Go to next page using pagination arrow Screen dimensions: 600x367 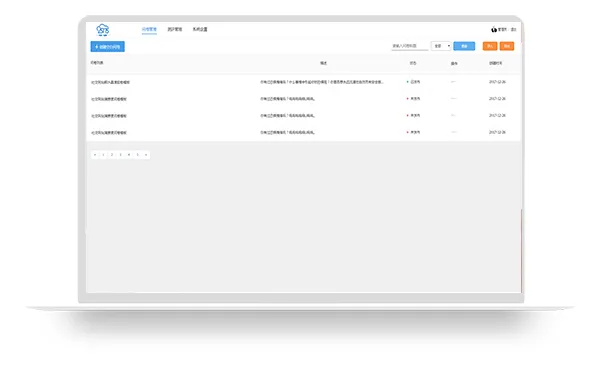pos(146,155)
